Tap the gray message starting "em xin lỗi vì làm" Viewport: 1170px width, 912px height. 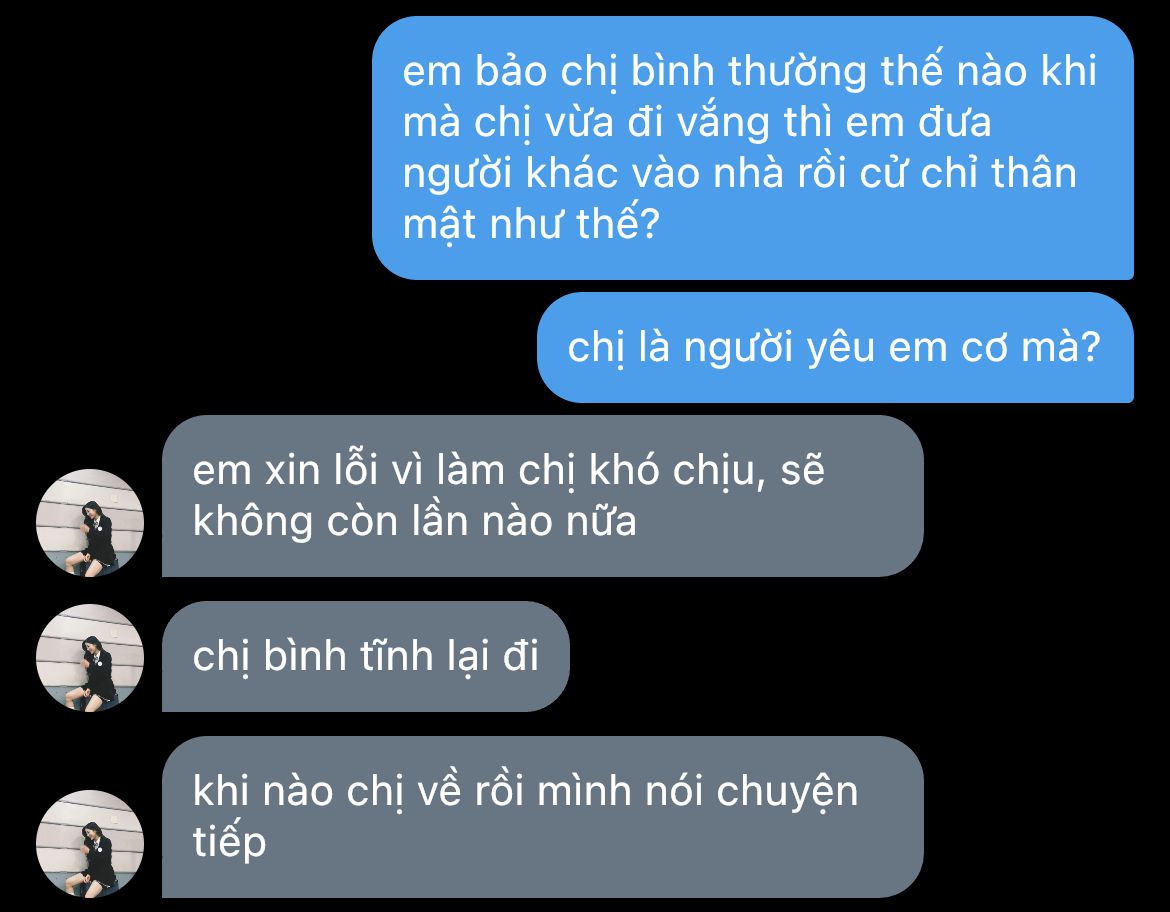(x=542, y=496)
